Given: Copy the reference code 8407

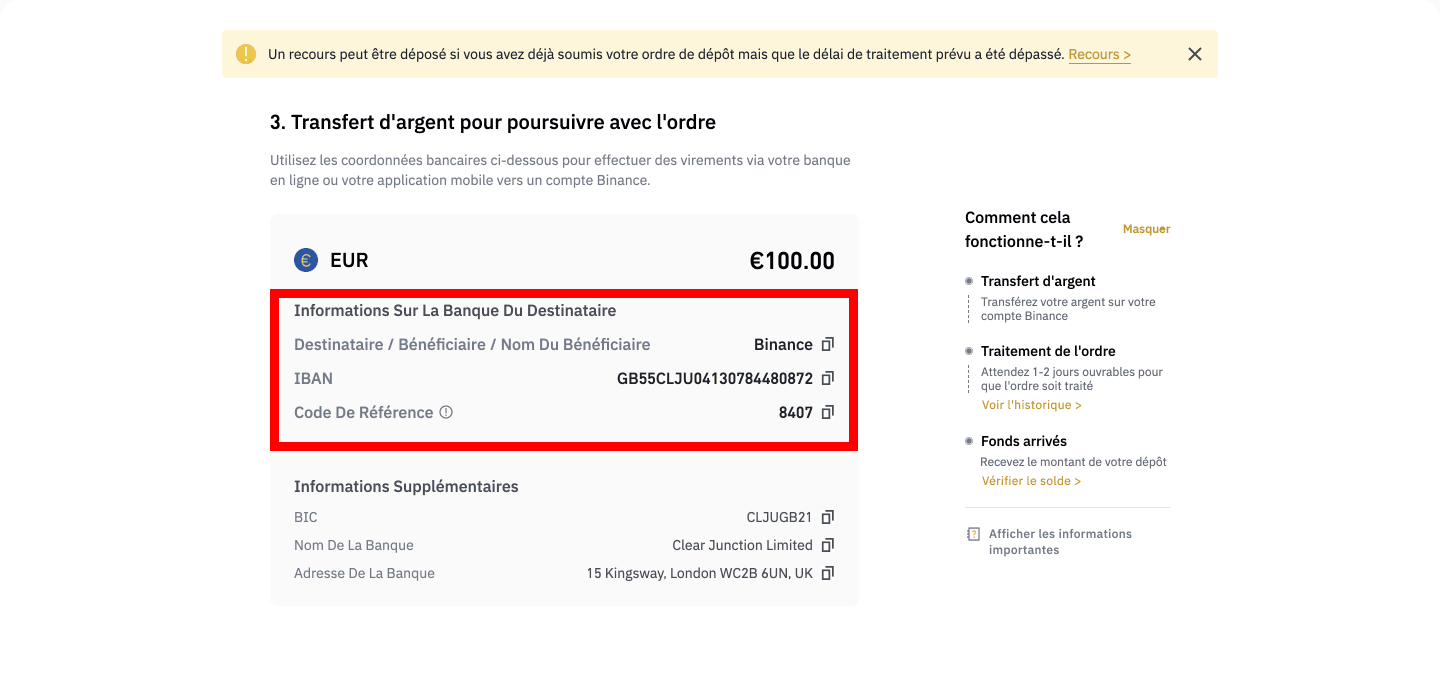Looking at the screenshot, I should [827, 413].
